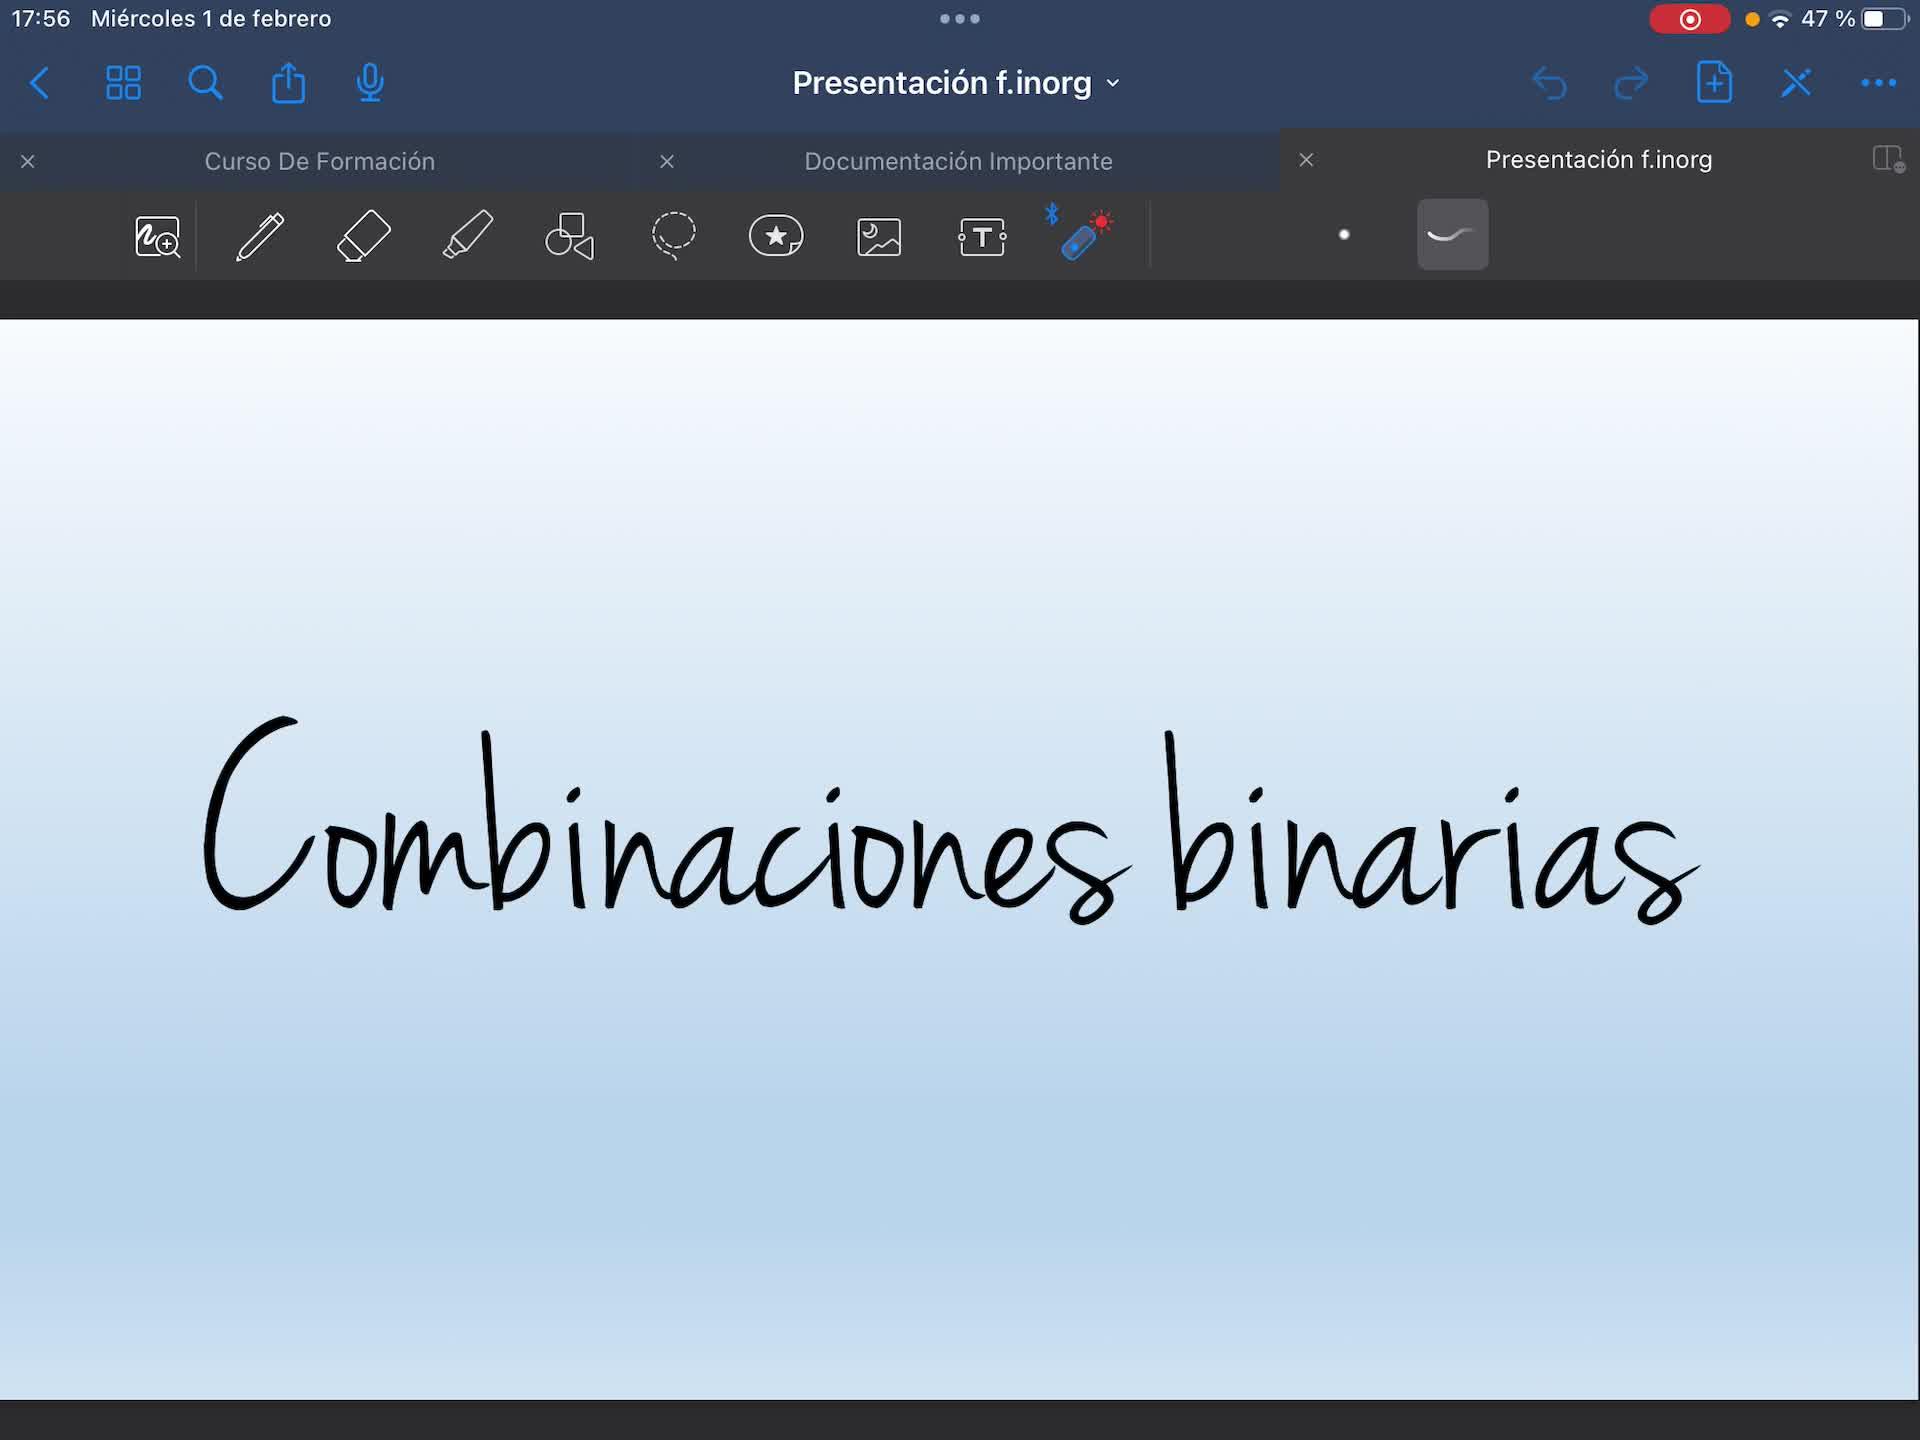Add a new page

(x=1714, y=82)
